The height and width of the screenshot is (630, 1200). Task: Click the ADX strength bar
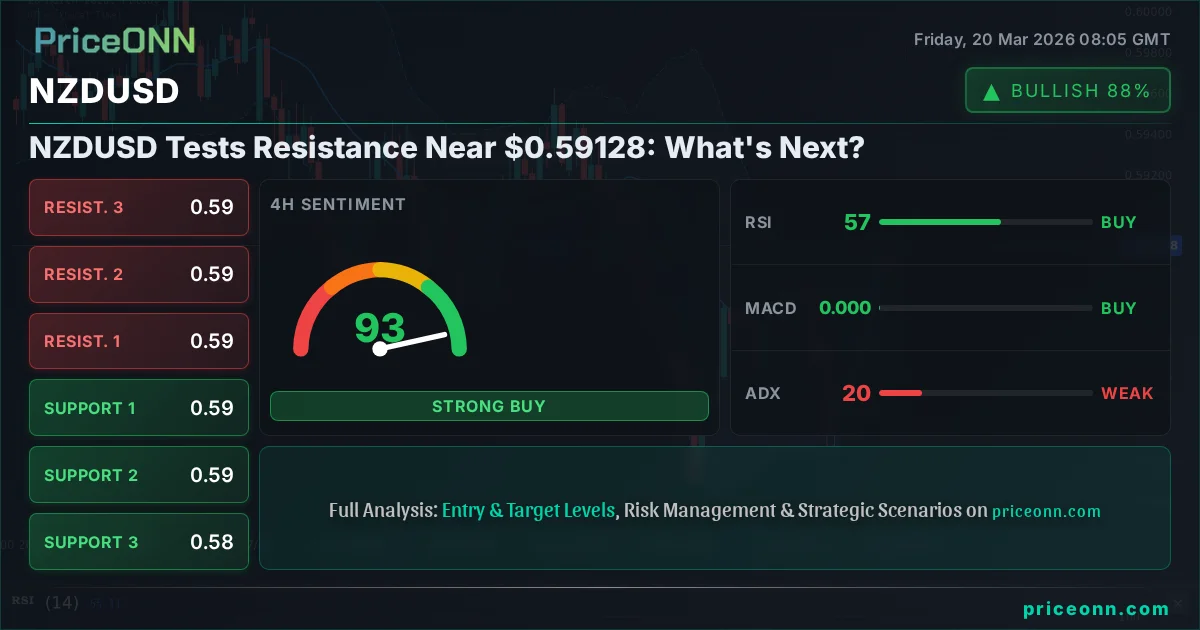point(985,393)
